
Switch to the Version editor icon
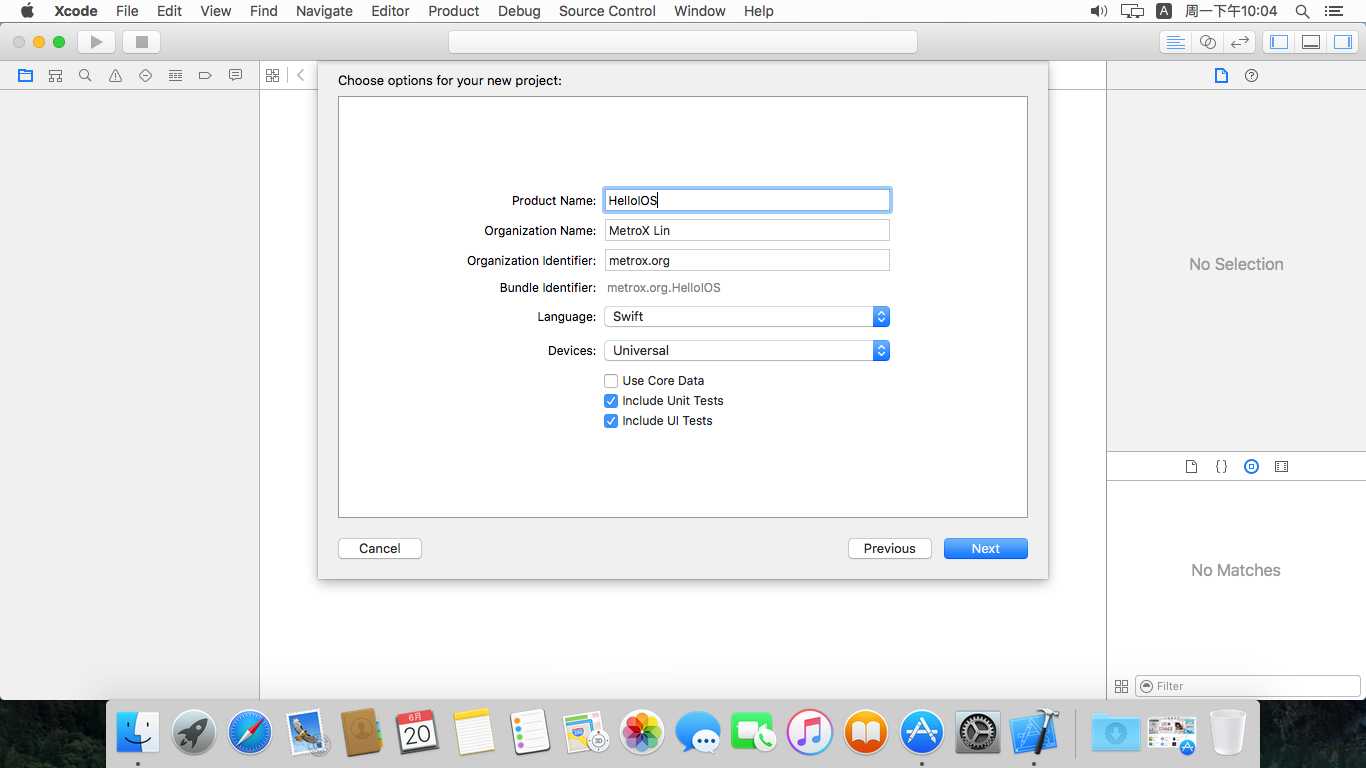coord(1240,42)
